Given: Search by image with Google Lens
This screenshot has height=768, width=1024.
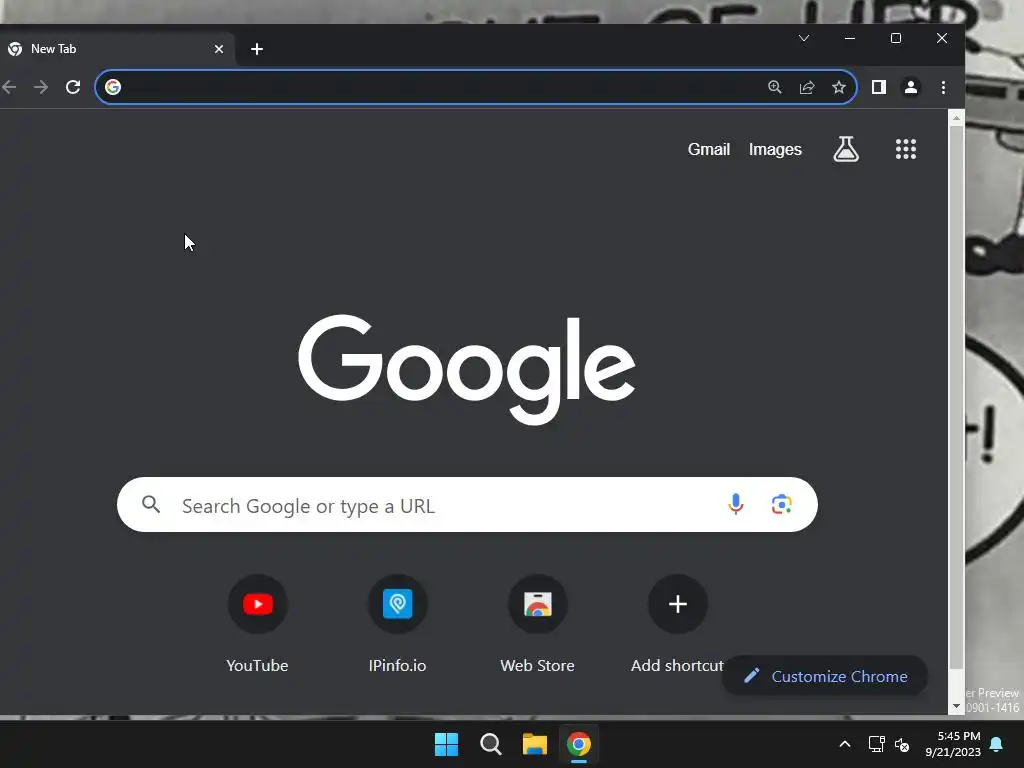Looking at the screenshot, I should (782, 504).
